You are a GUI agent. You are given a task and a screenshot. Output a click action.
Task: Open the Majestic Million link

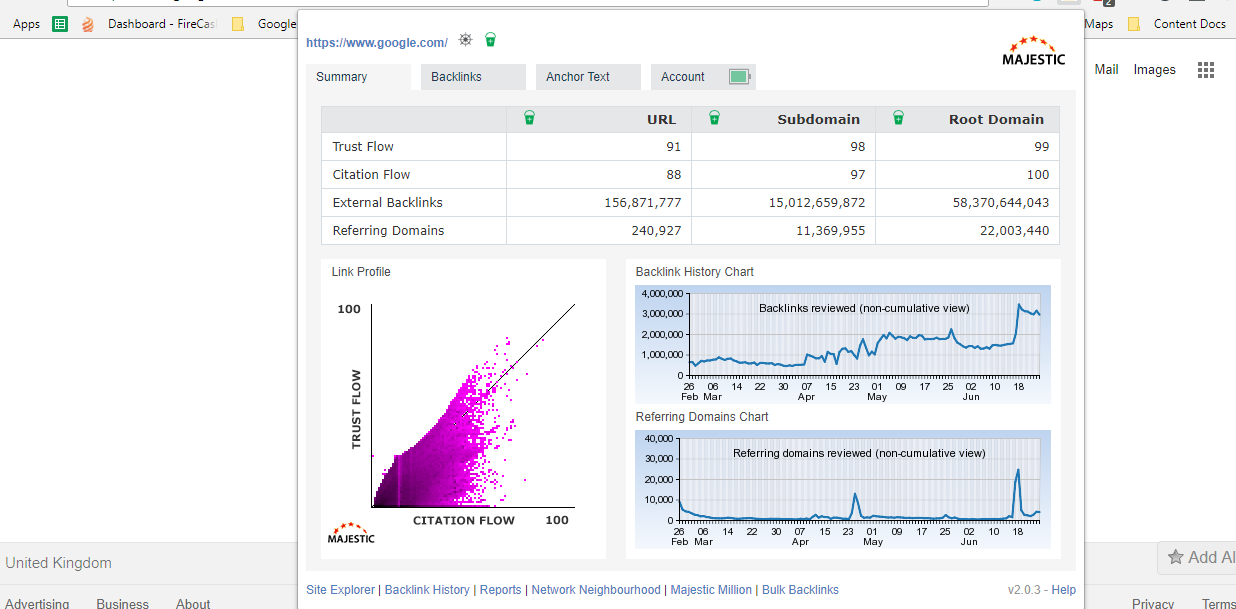pyautogui.click(x=711, y=590)
